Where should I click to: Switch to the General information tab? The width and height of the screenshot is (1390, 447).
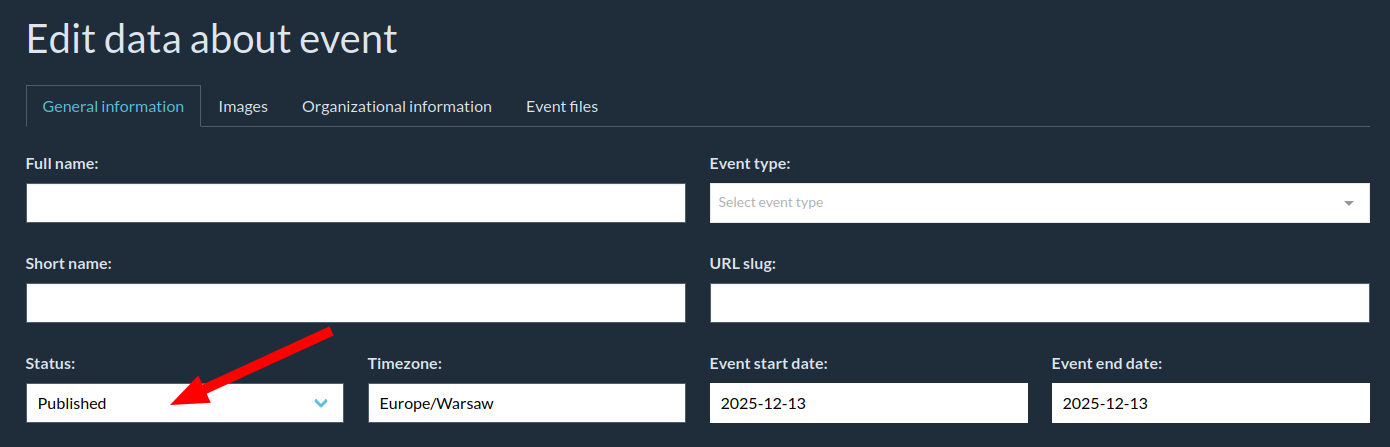[113, 106]
